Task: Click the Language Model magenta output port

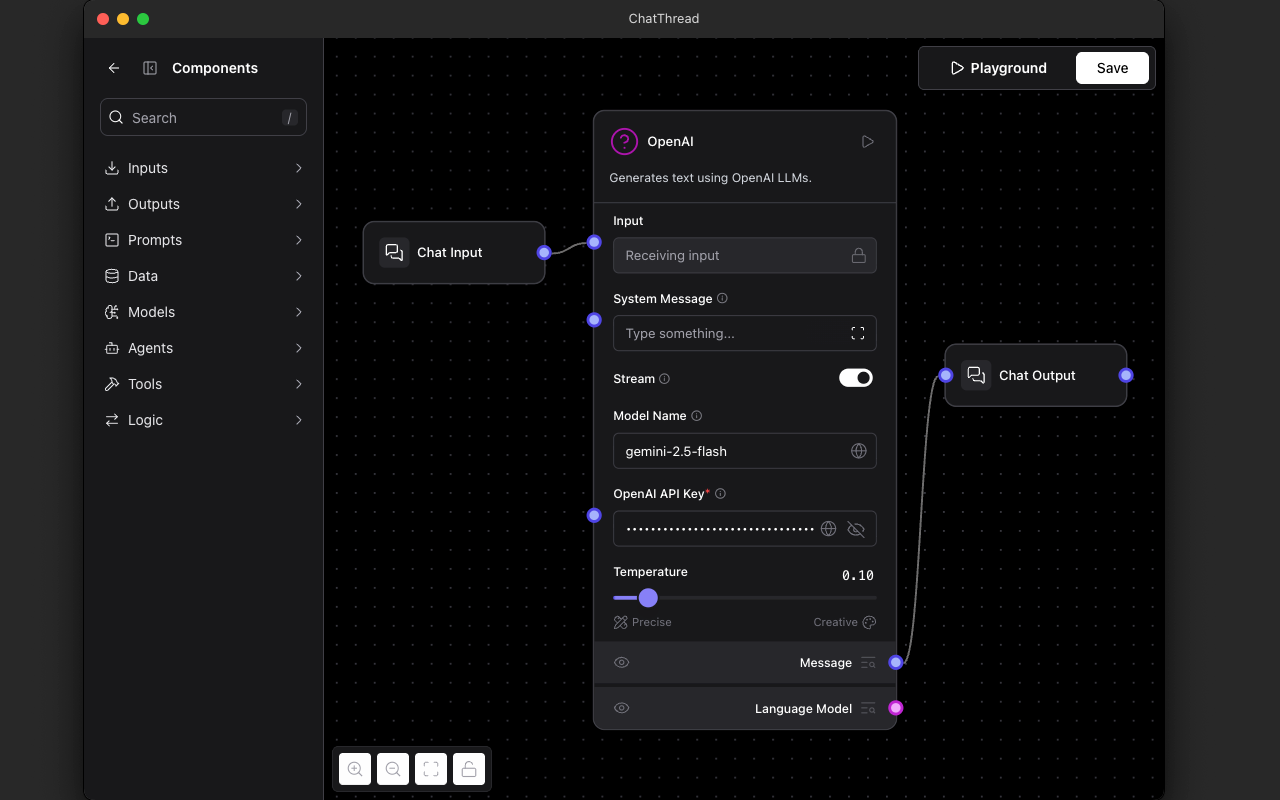Action: coord(896,708)
